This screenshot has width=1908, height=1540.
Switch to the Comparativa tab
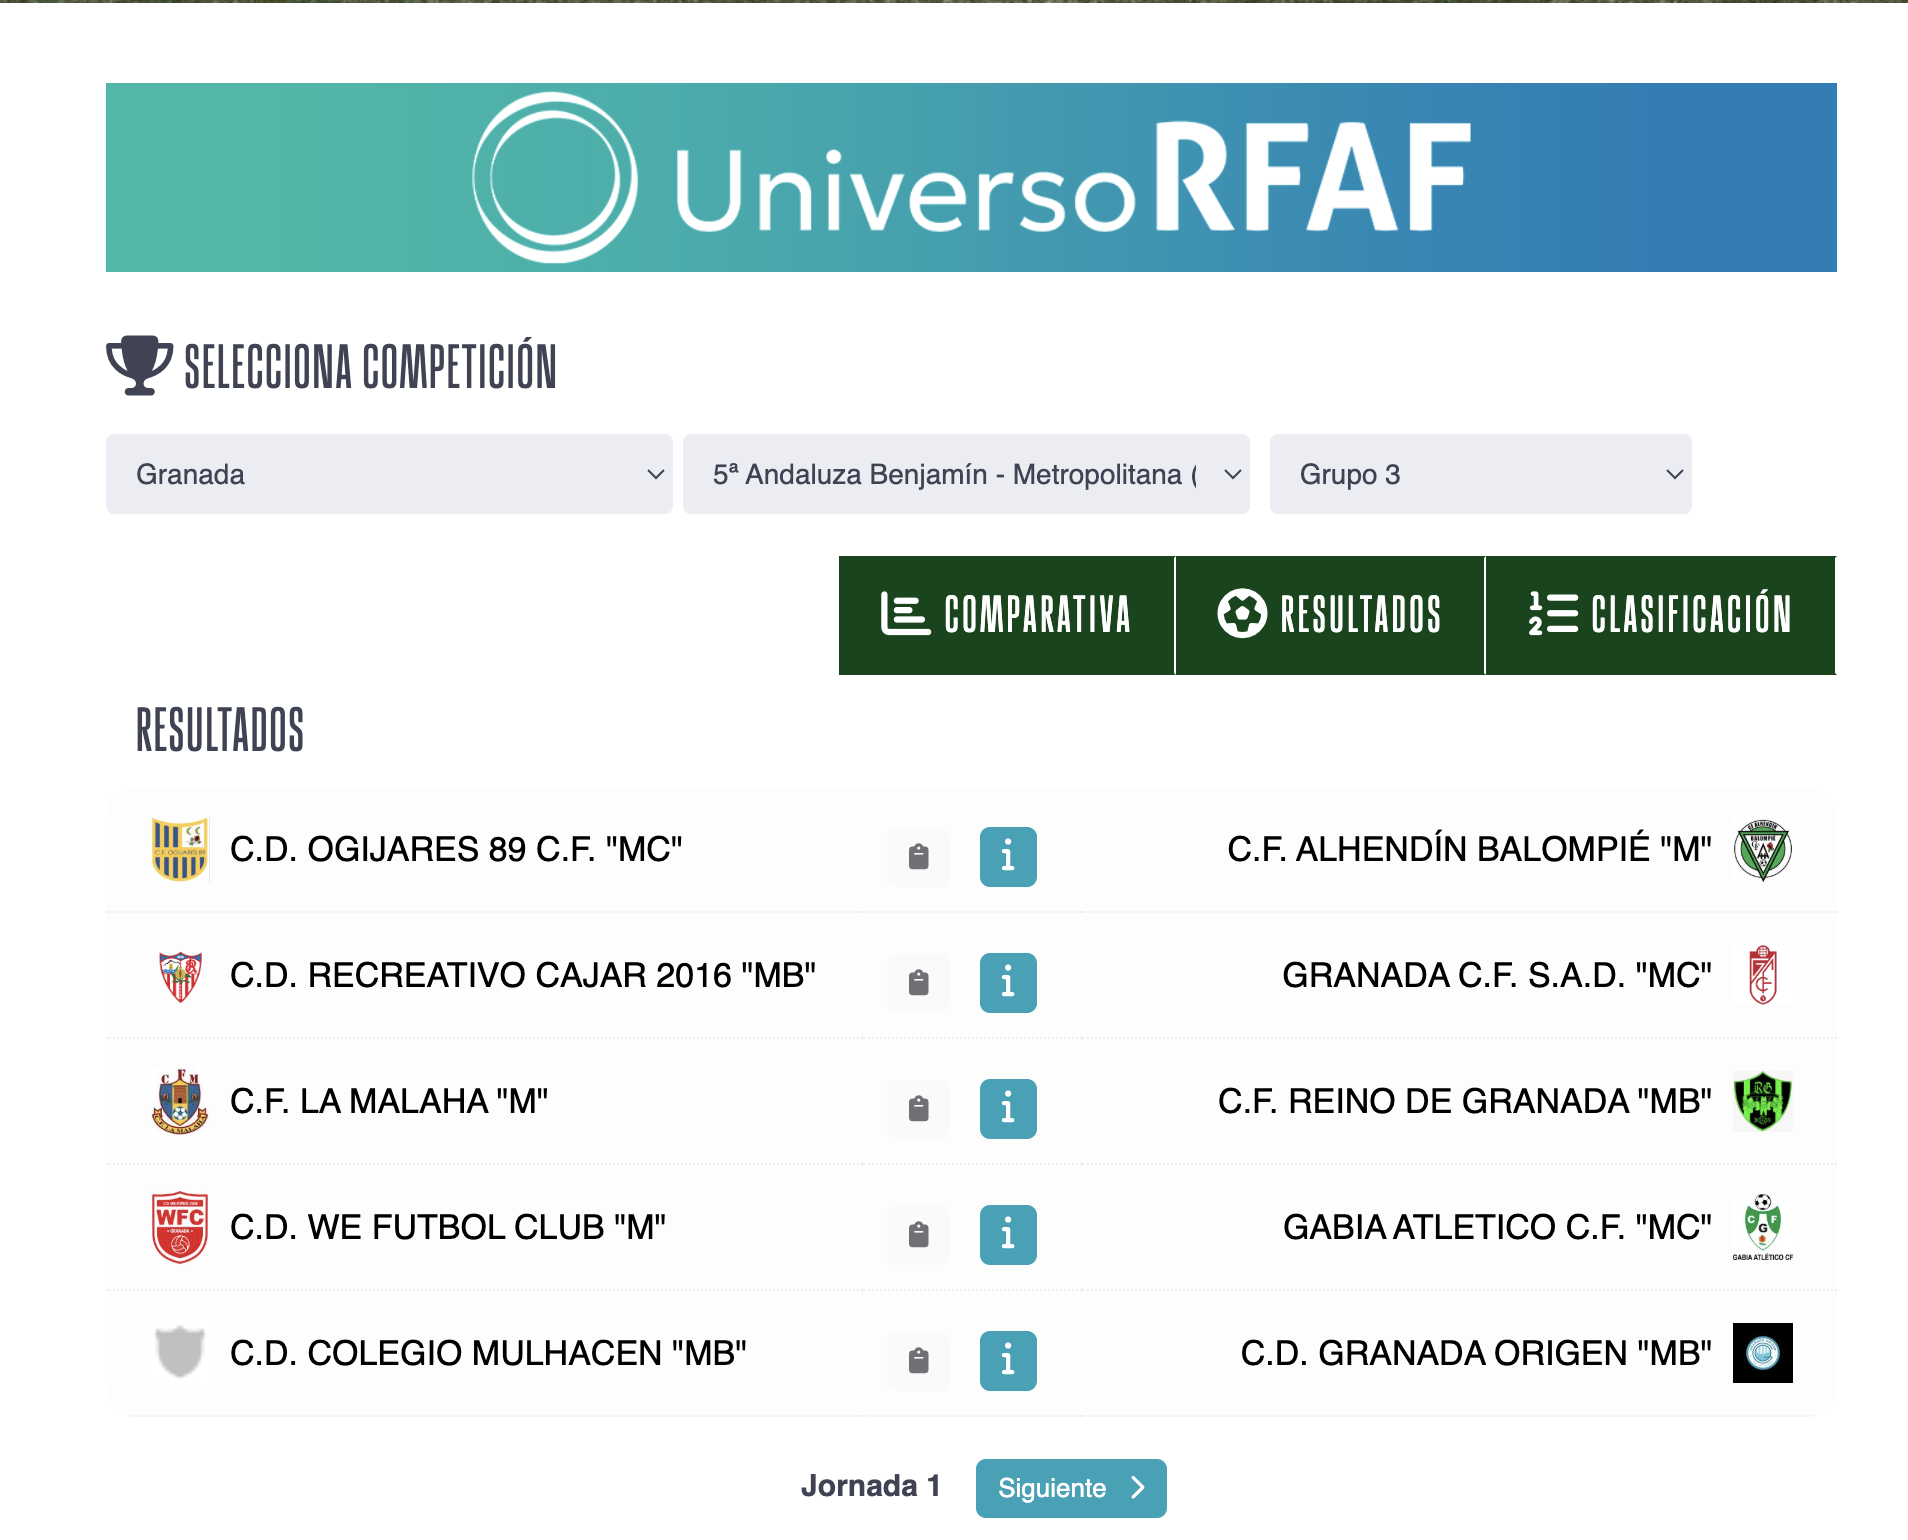coord(1006,615)
